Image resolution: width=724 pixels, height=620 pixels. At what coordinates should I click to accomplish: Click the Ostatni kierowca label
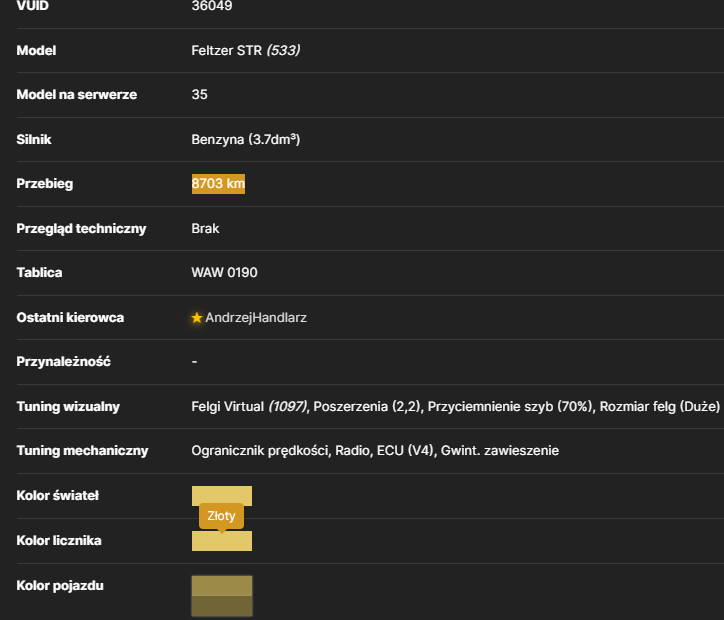pyautogui.click(x=70, y=318)
